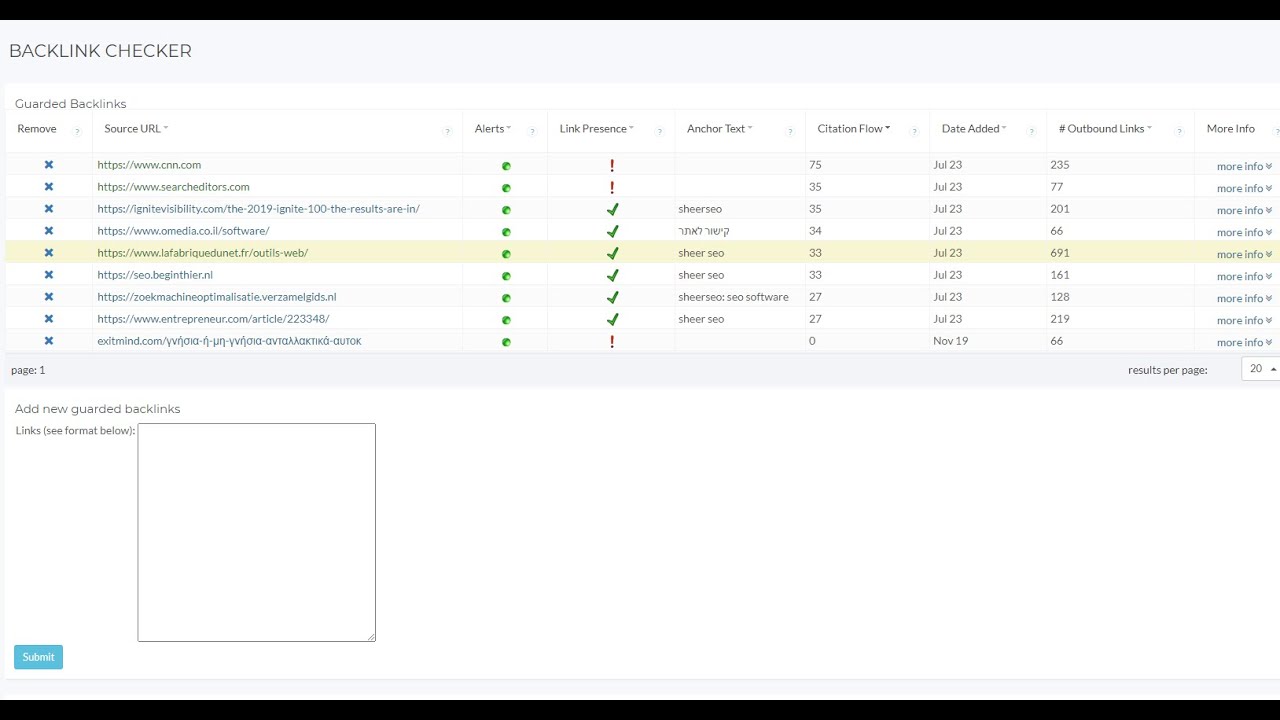
Task: Remove the cnn.com backlink with X icon
Action: pos(48,165)
